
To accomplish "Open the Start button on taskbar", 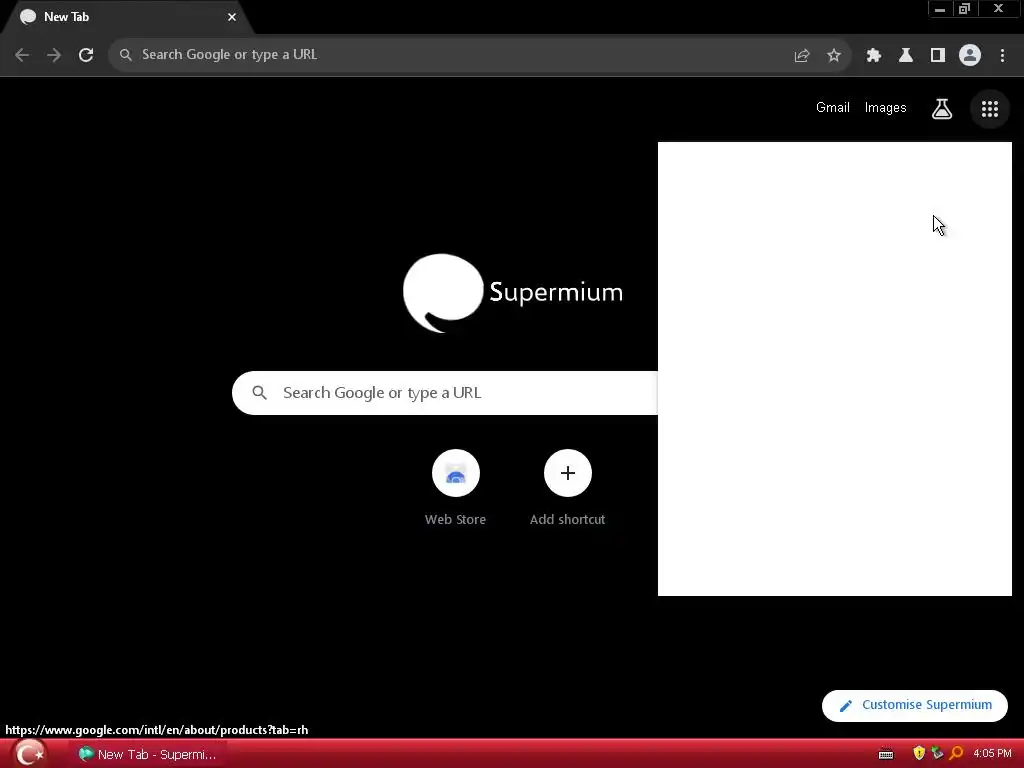I will point(29,754).
